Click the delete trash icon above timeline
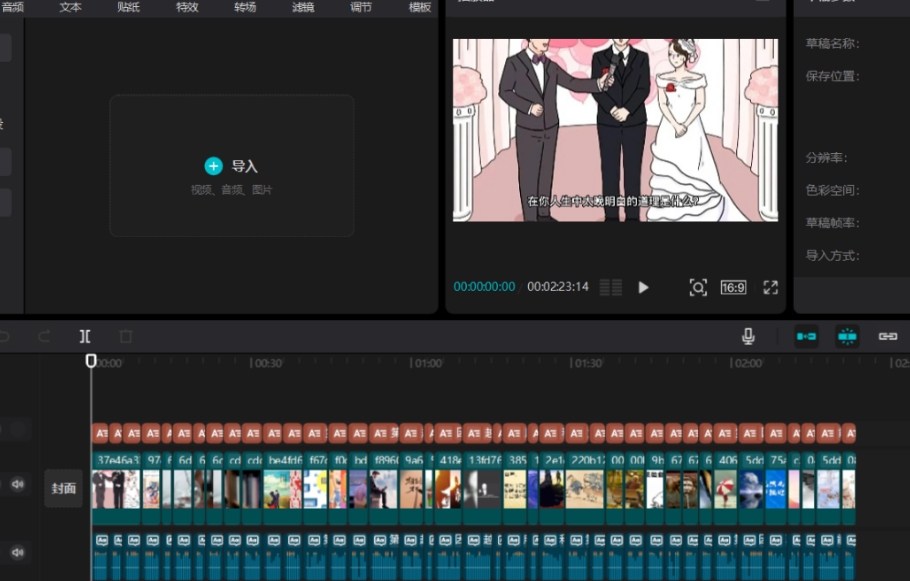The height and width of the screenshot is (581, 910). (x=126, y=337)
